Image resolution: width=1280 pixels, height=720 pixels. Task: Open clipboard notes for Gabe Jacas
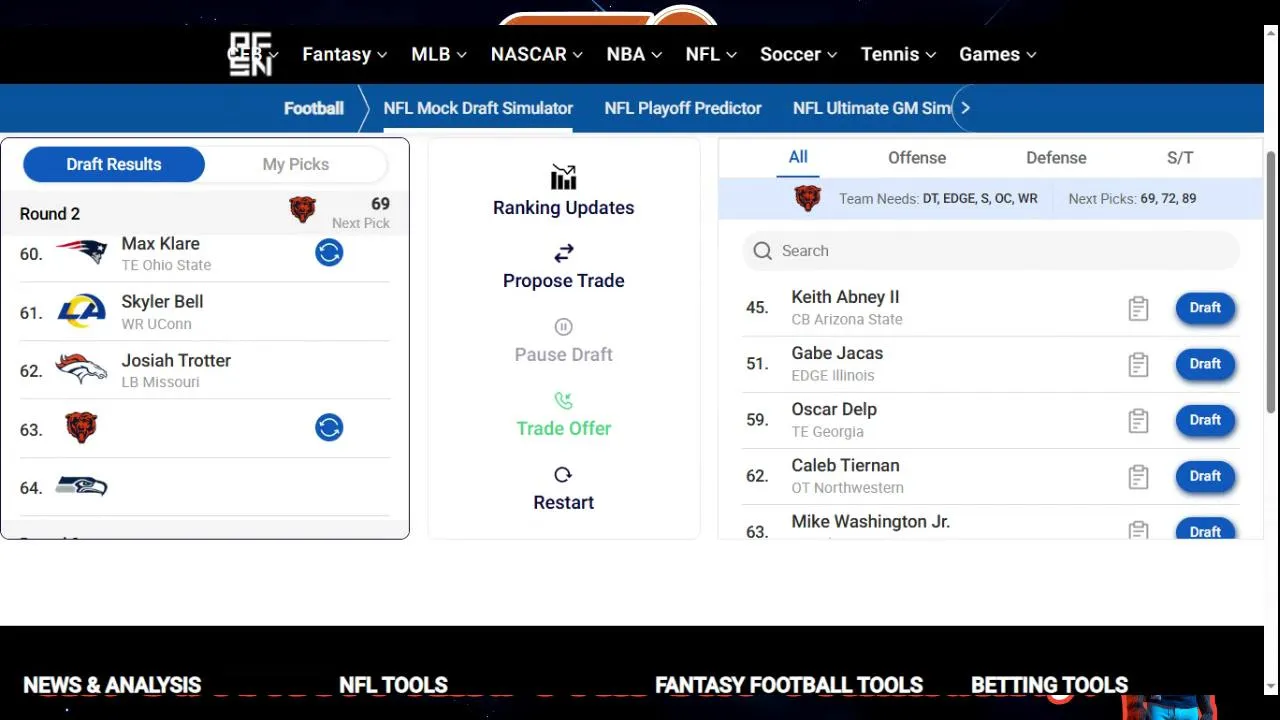[1138, 365]
